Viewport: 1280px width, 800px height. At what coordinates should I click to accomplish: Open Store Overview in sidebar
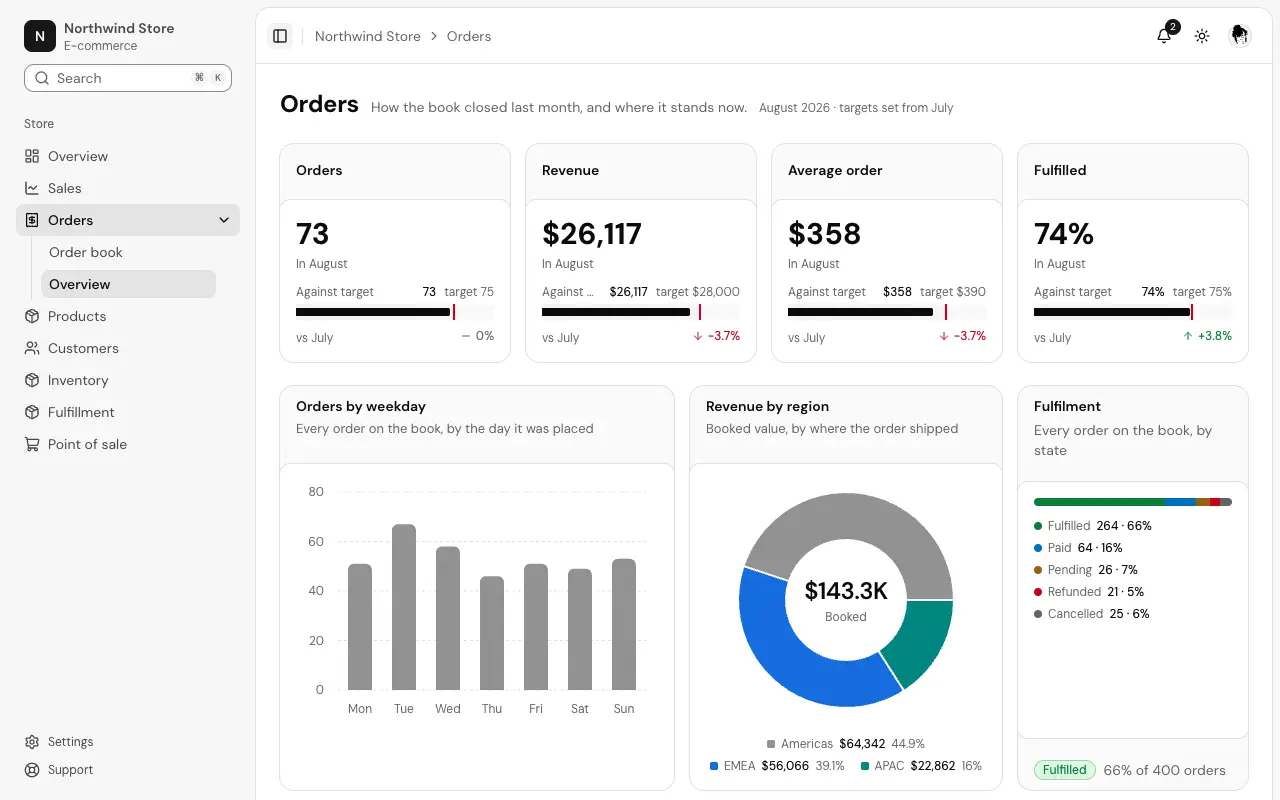78,156
